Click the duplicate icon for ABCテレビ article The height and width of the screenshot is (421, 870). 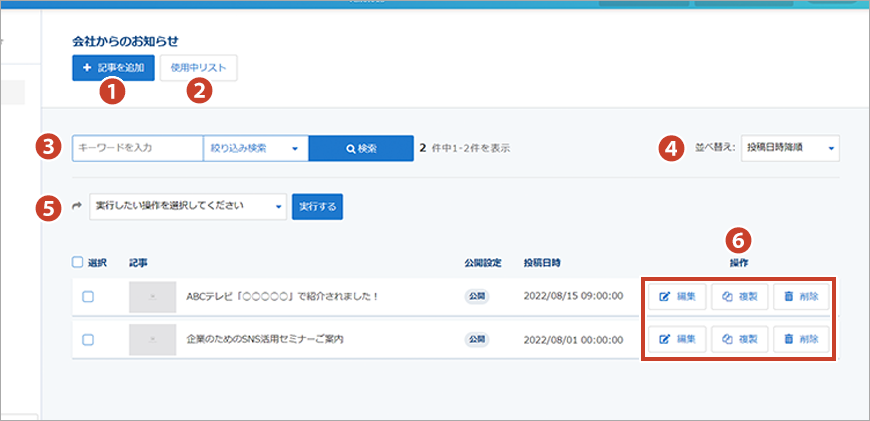pos(728,297)
